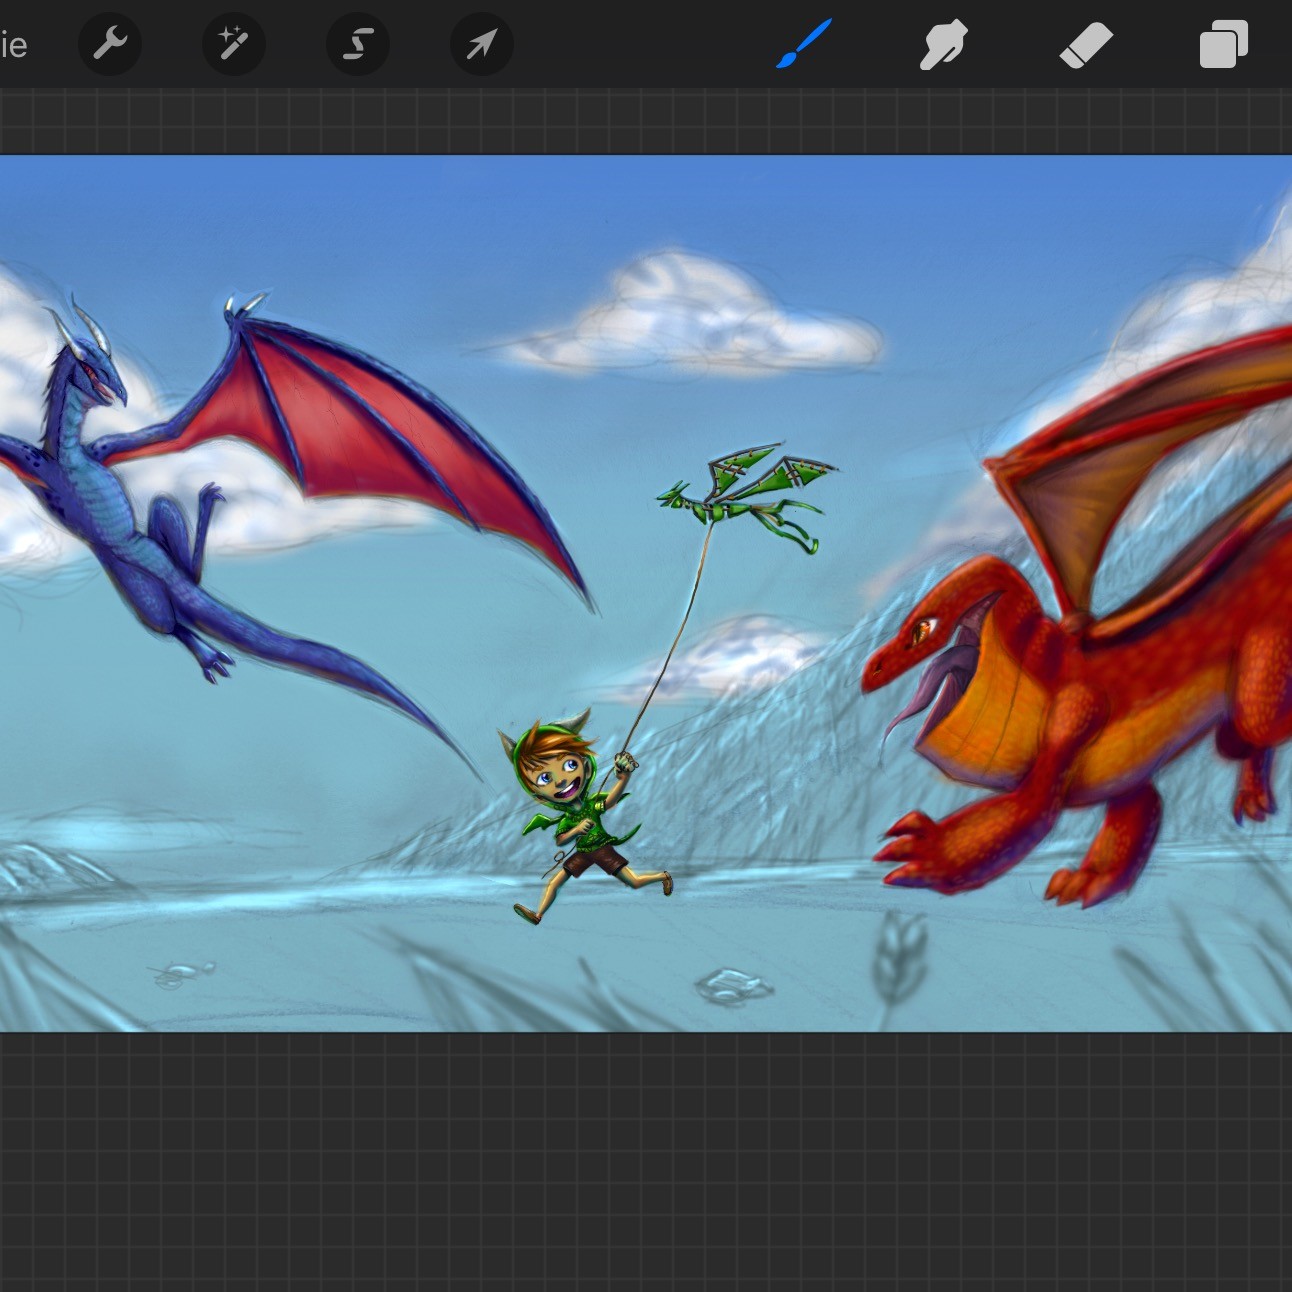
Task: Return to the Procreate Gallery
Action: [x=12, y=44]
